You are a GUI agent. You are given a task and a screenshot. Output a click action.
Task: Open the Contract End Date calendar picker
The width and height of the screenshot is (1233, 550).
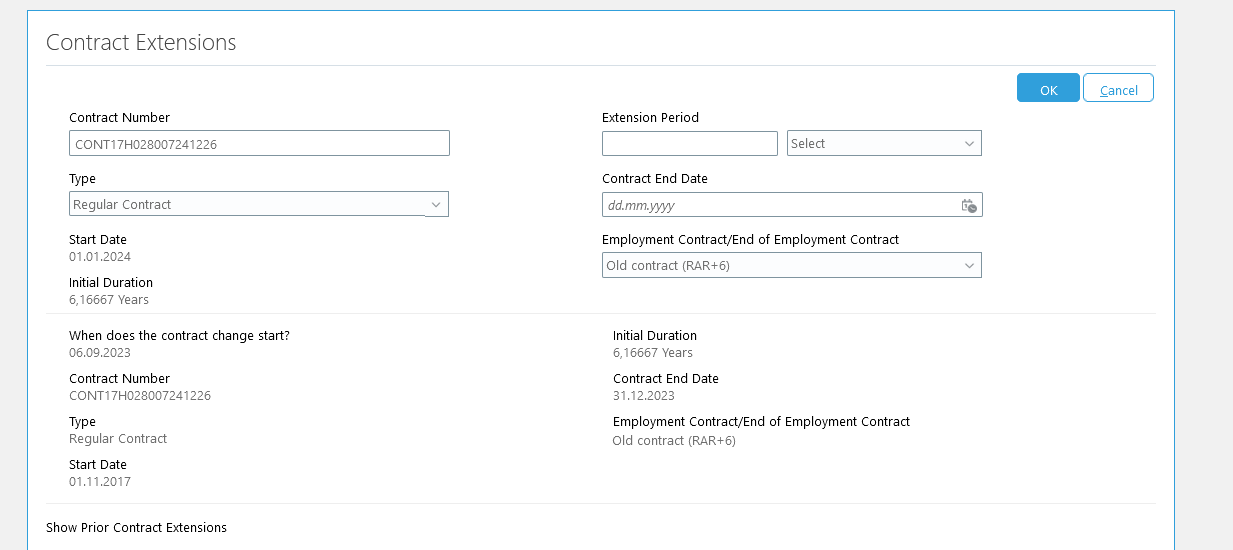(x=969, y=205)
